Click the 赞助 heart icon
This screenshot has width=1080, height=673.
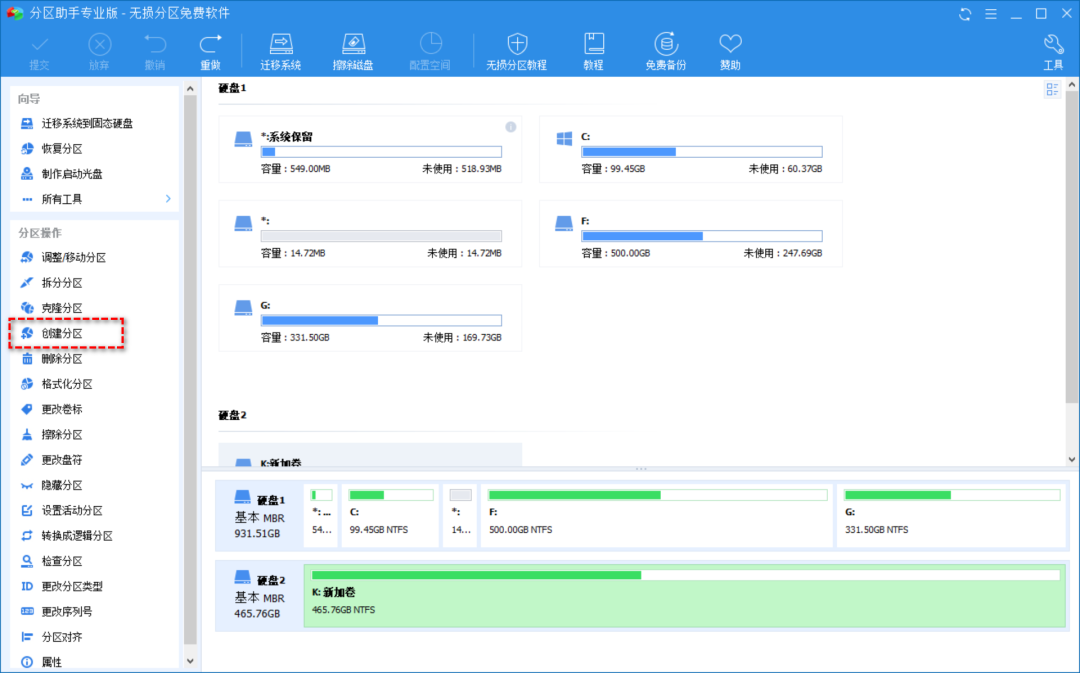pyautogui.click(x=730, y=52)
